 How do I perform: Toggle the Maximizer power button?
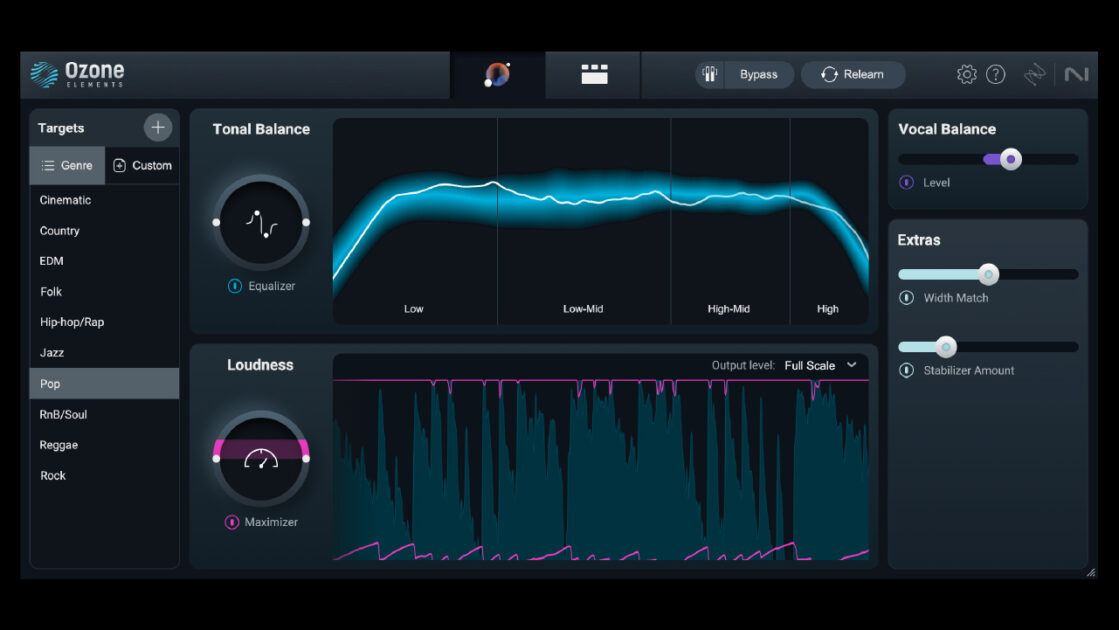[x=232, y=522]
